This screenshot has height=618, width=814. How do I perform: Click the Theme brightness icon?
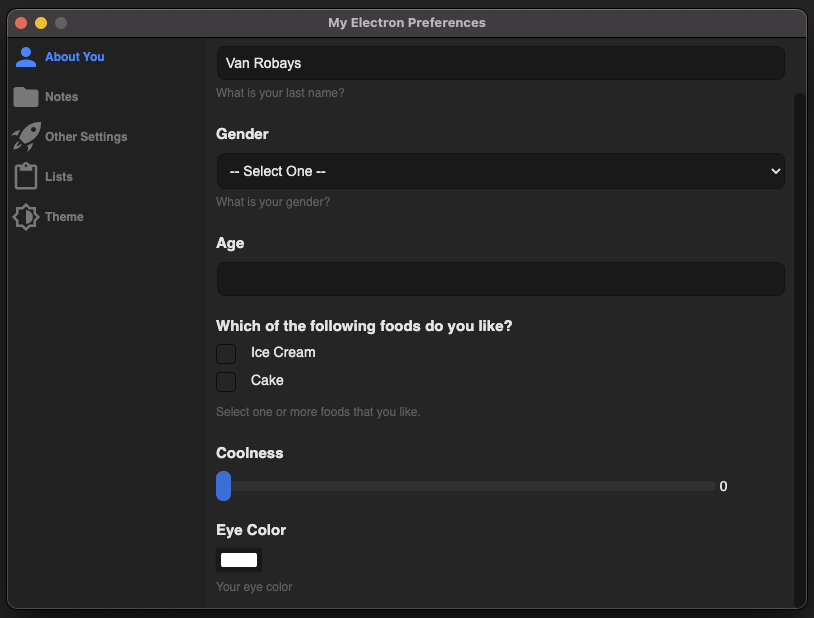click(x=26, y=216)
